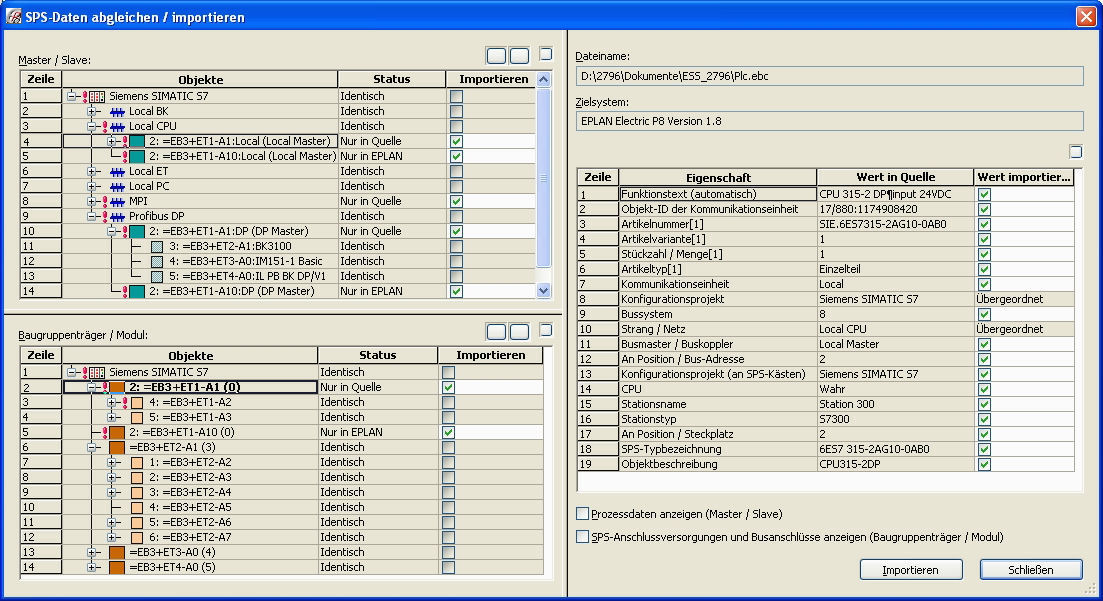This screenshot has height=601, width=1103.
Task: Click the Master/Slave list scroll-down arrow
Action: tap(544, 290)
